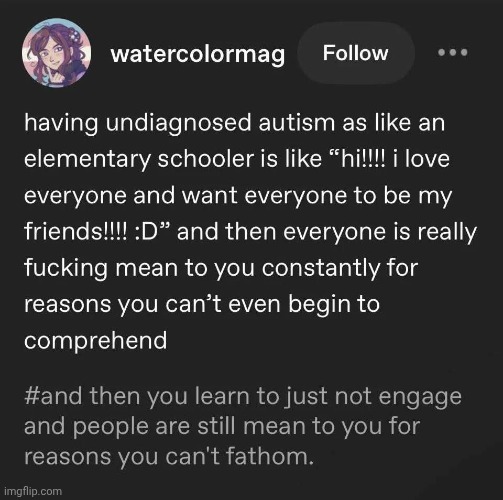Click the word 'undiagnosed' in the first line
The width and height of the screenshot is (503, 500).
(x=178, y=123)
